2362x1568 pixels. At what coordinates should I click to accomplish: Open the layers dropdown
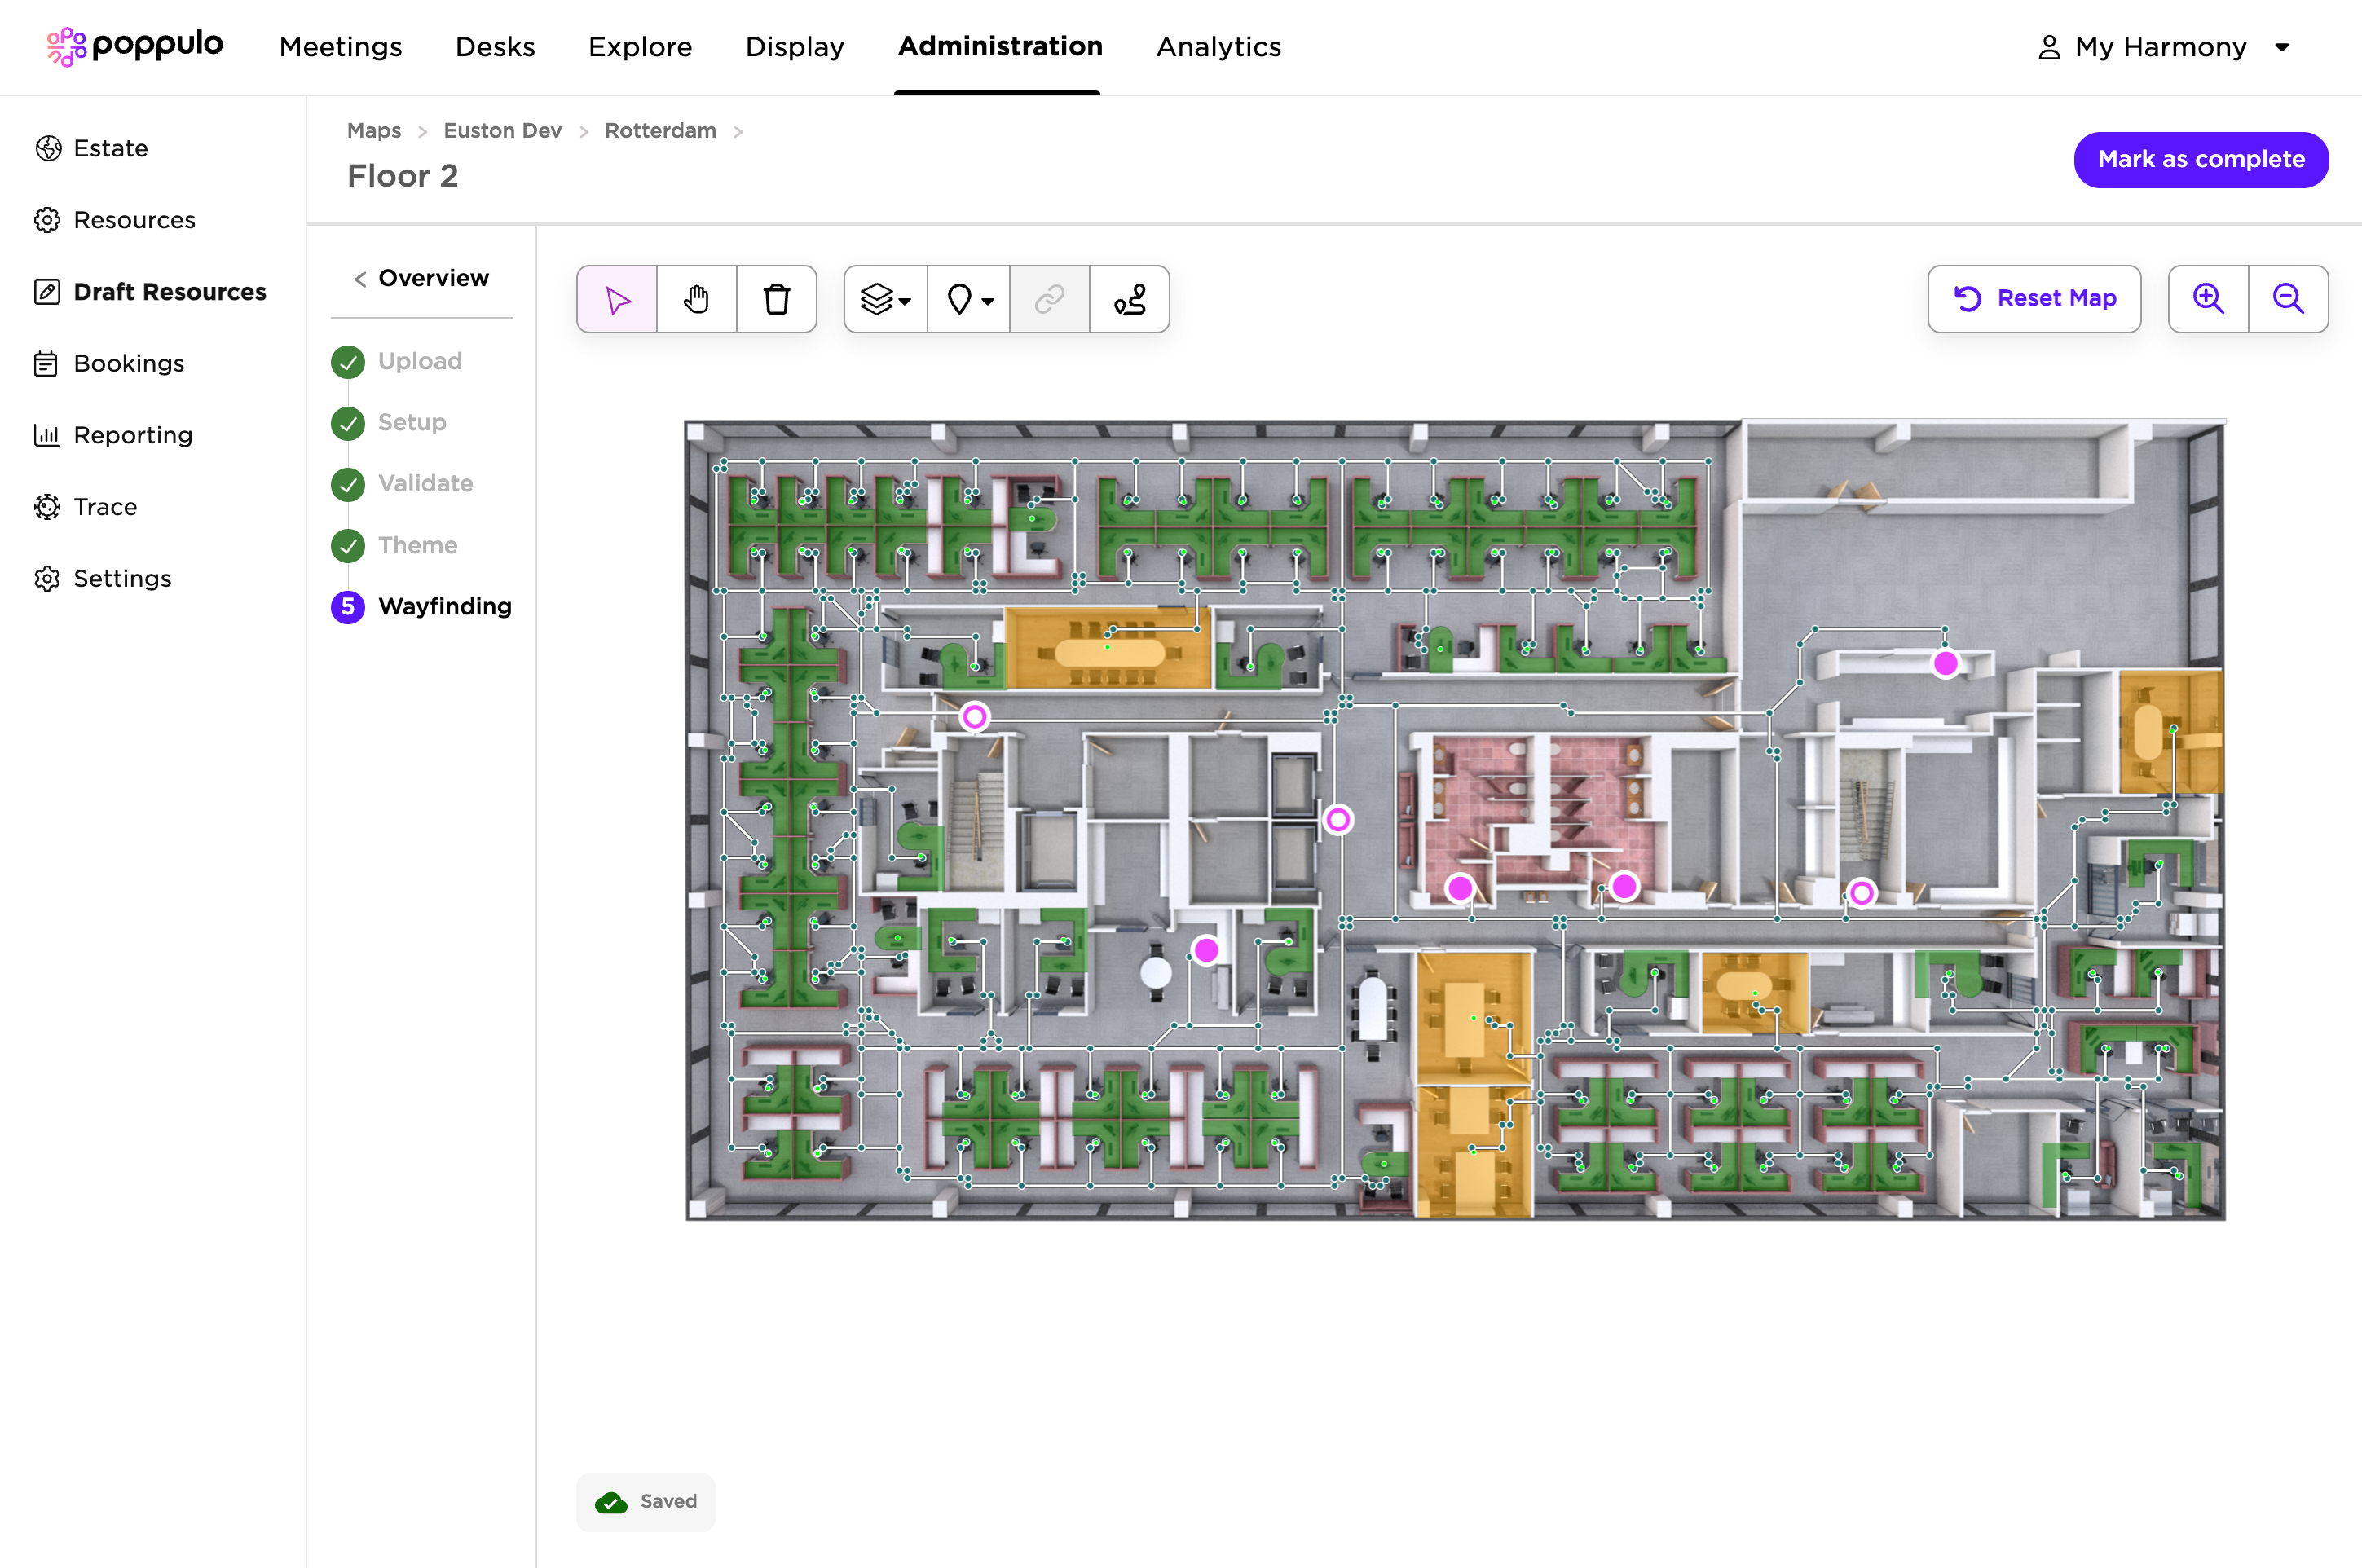[885, 299]
